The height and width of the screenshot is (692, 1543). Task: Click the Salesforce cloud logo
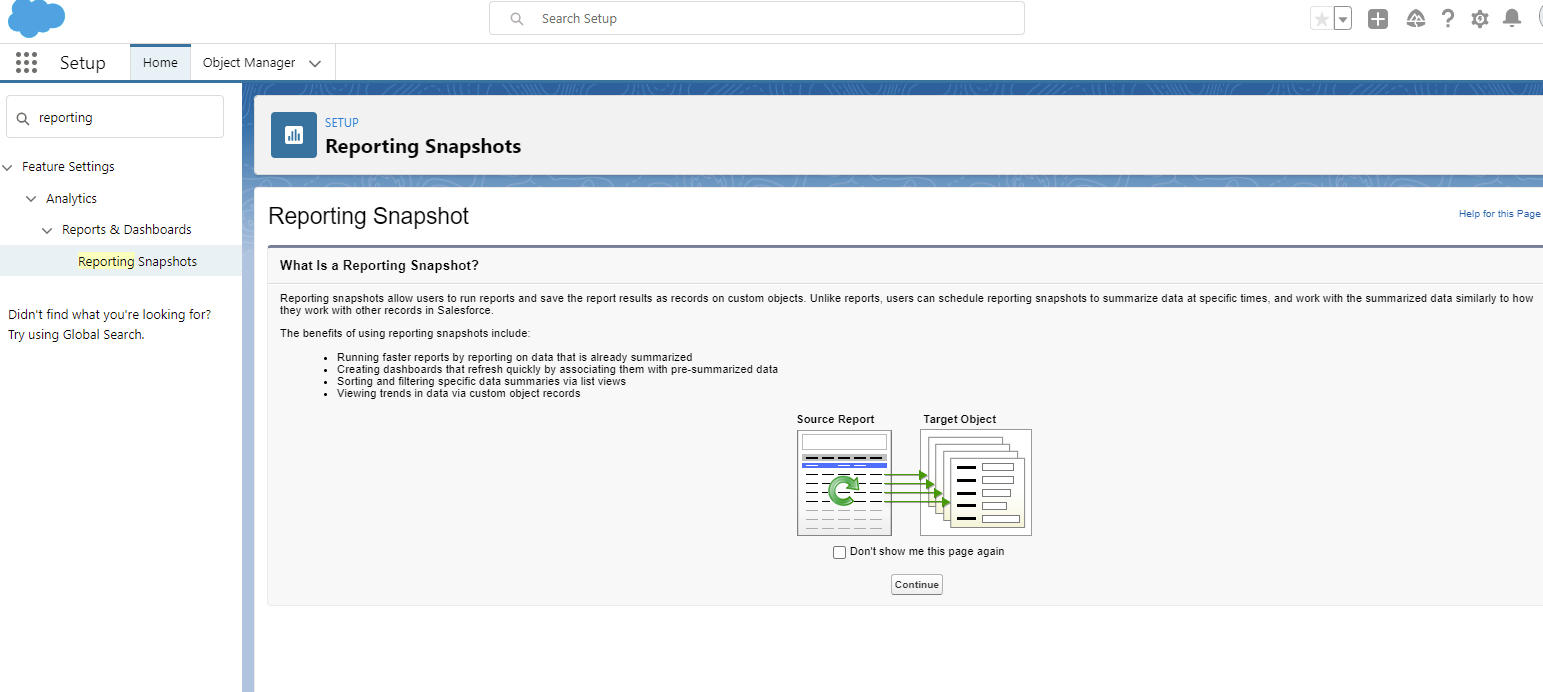tap(37, 19)
